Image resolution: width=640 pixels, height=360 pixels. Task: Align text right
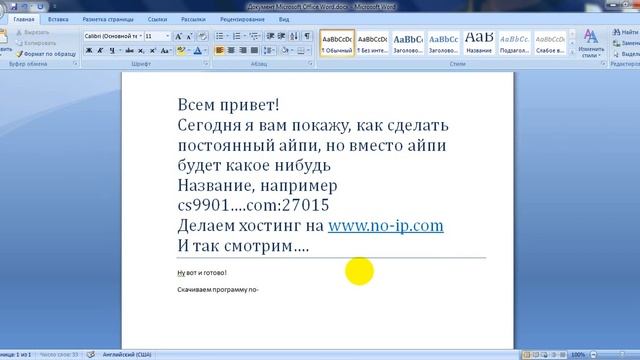(x=243, y=51)
